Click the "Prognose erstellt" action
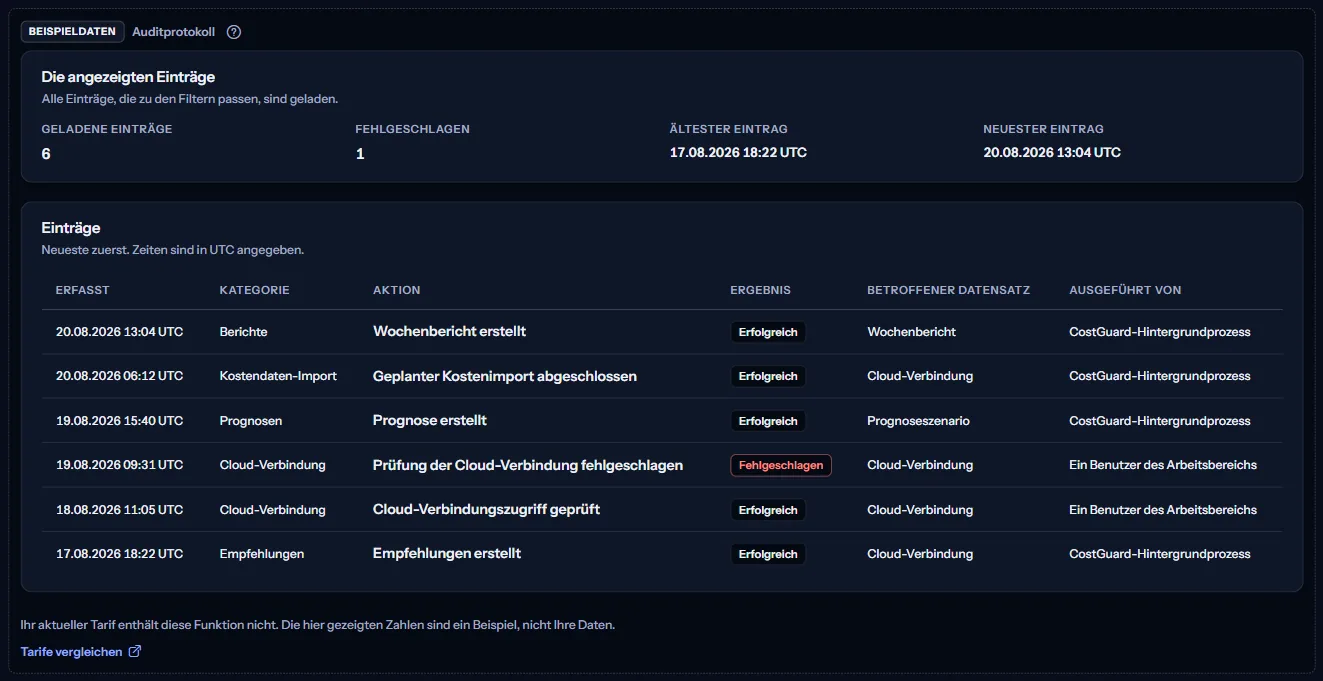Screen dimensions: 1323x681 [x=430, y=420]
